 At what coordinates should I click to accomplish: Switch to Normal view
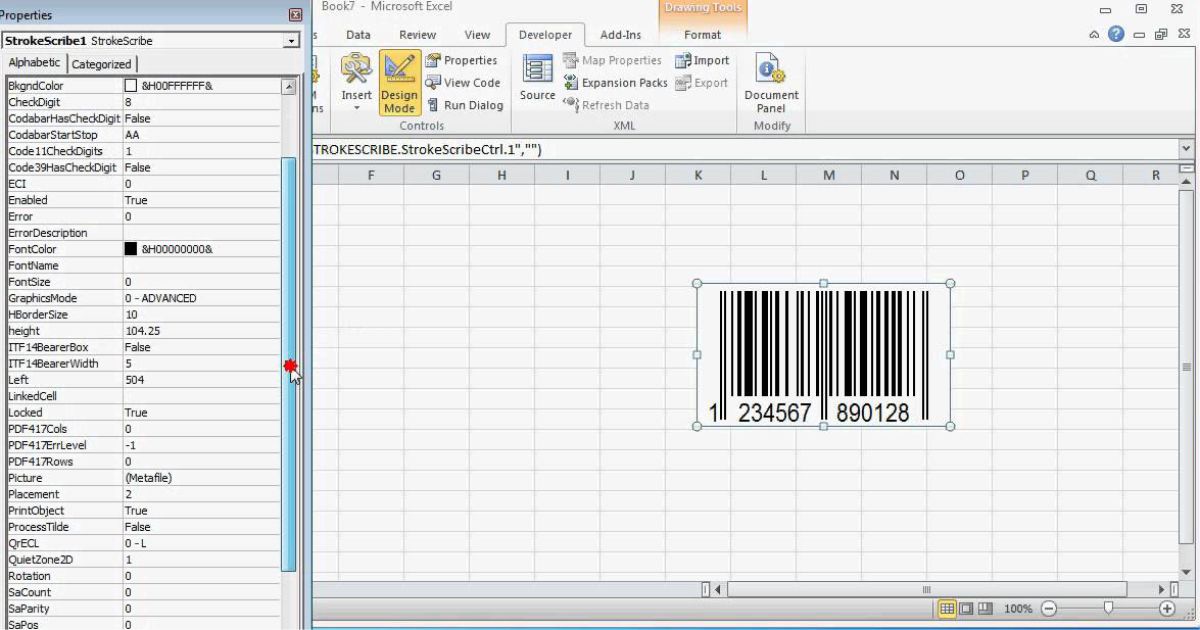click(947, 608)
